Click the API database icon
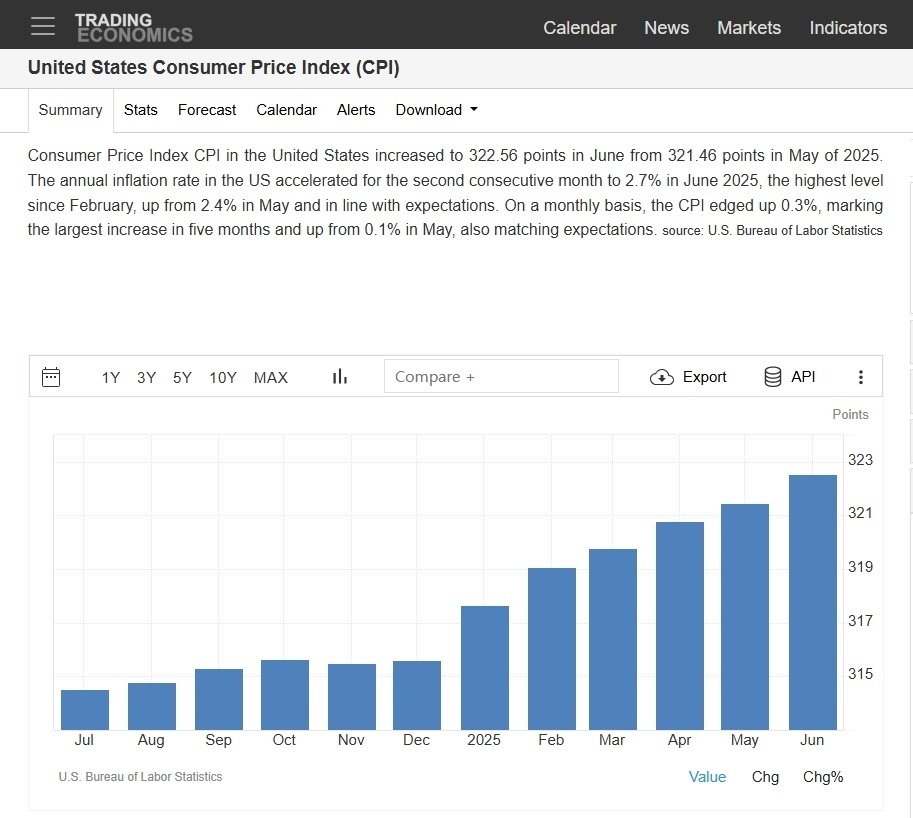The image size is (913, 818). [x=773, y=377]
